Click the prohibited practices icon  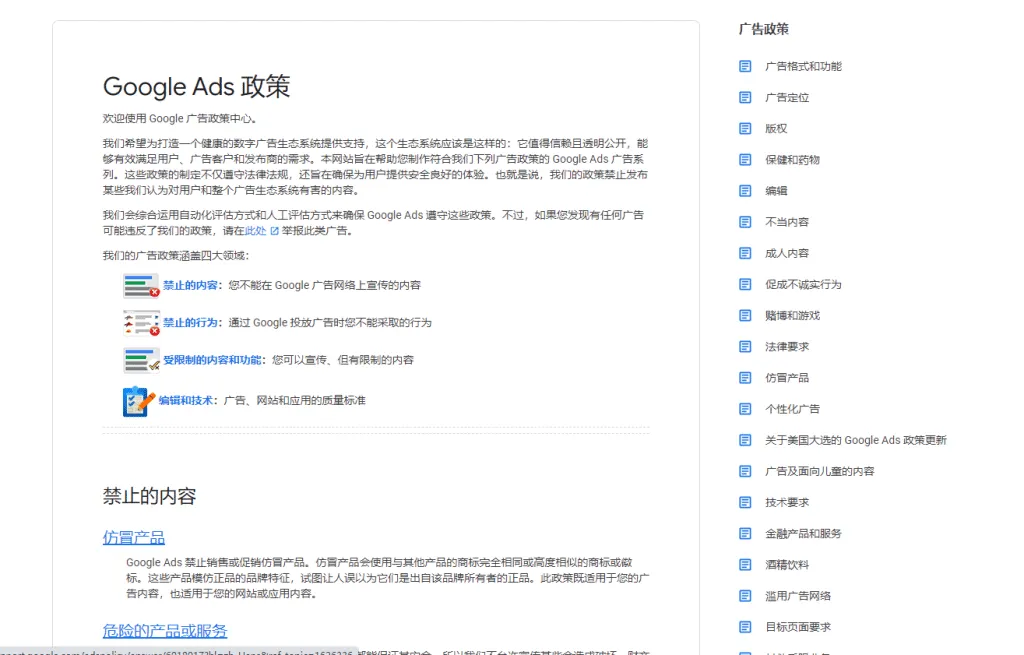click(x=141, y=322)
